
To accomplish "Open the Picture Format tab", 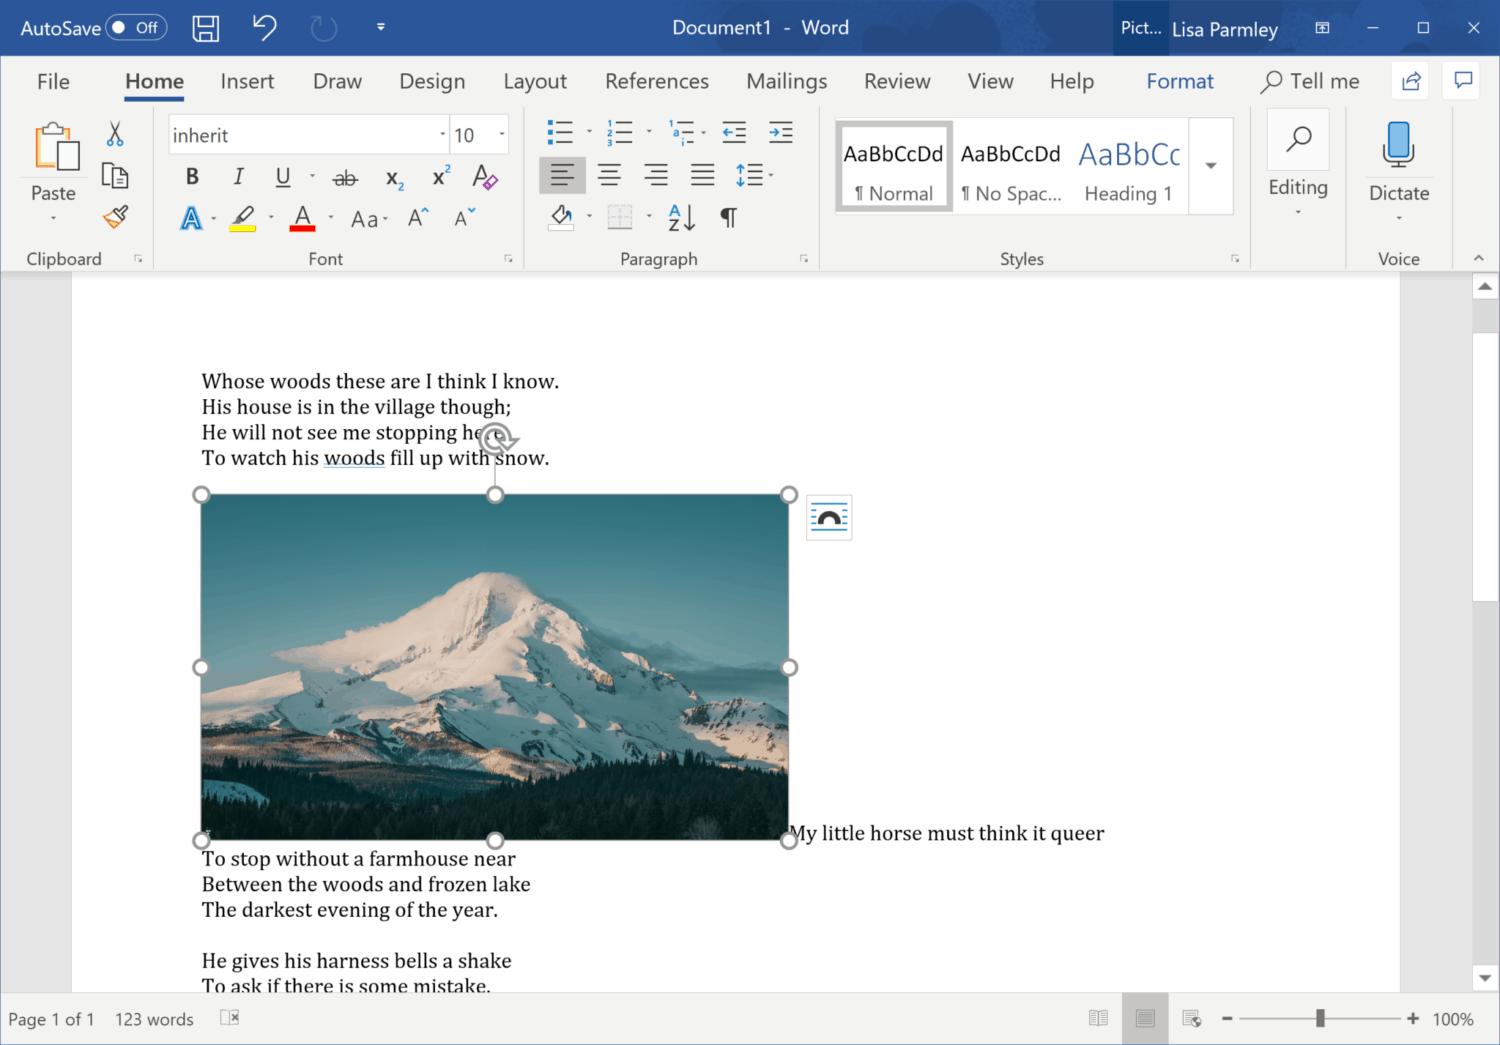I will 1180,81.
